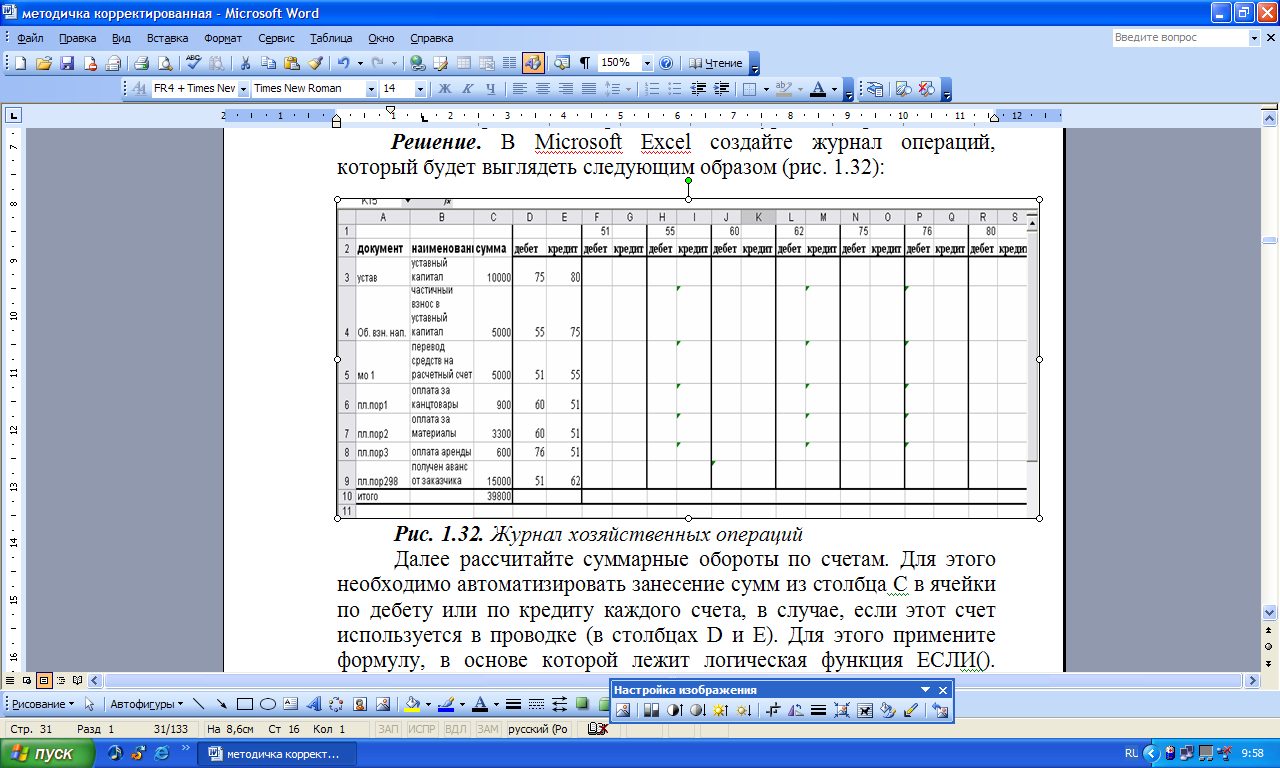The height and width of the screenshot is (768, 1280).
Task: Toggle the show paragraph marks button
Action: click(585, 63)
